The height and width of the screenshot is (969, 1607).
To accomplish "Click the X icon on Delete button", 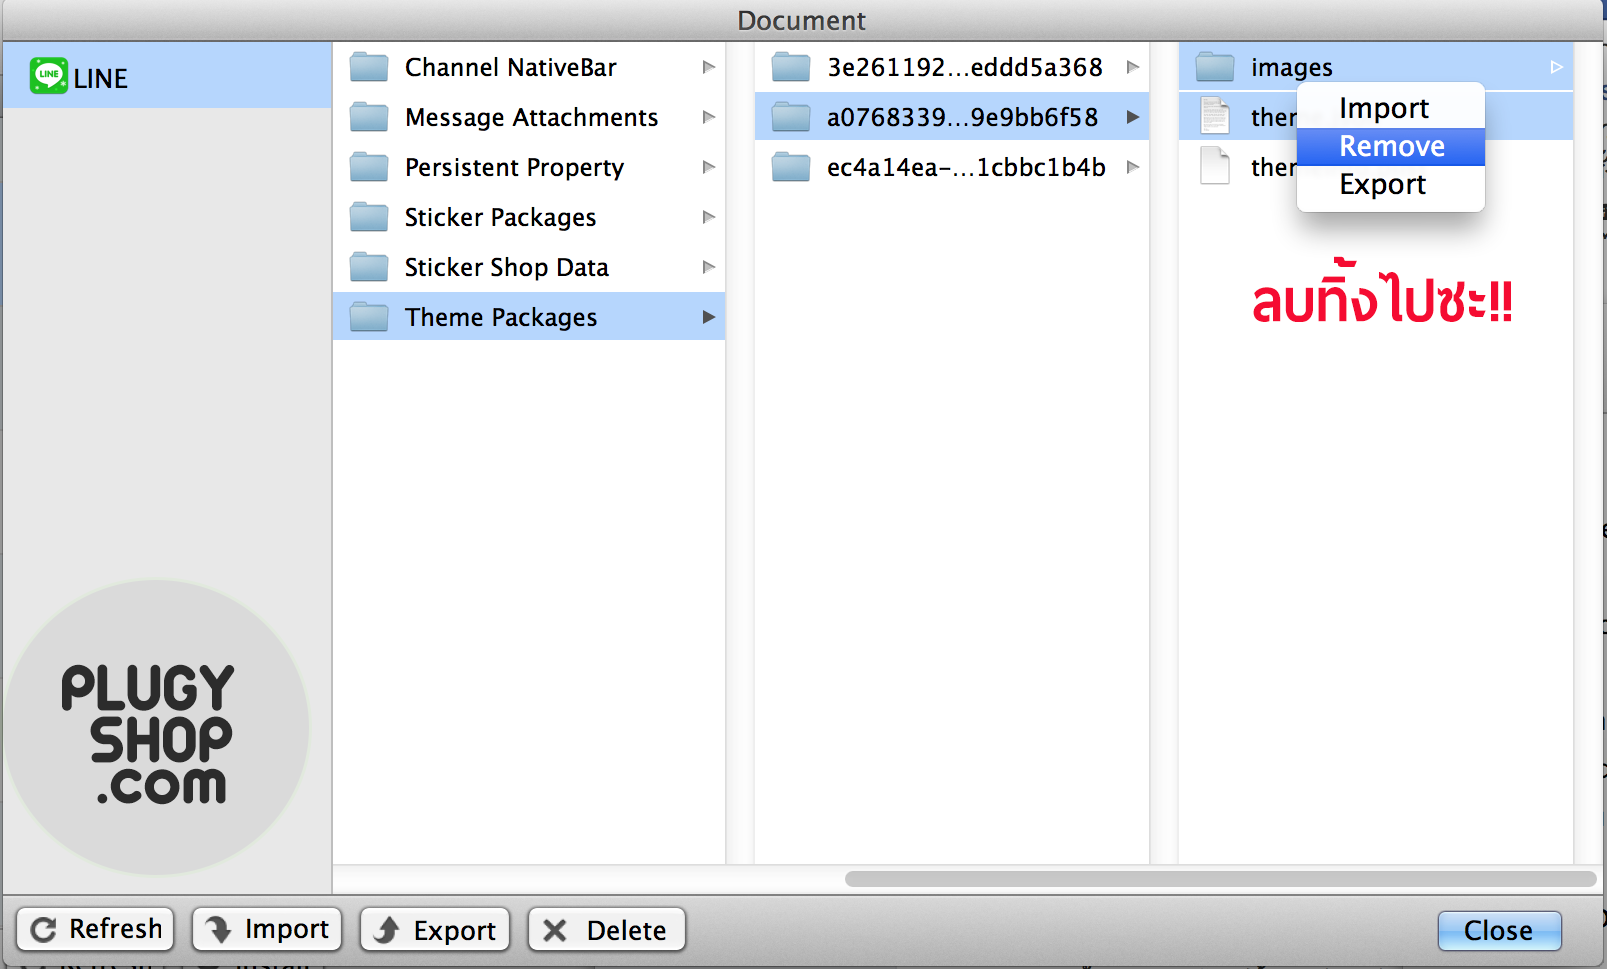I will [555, 930].
